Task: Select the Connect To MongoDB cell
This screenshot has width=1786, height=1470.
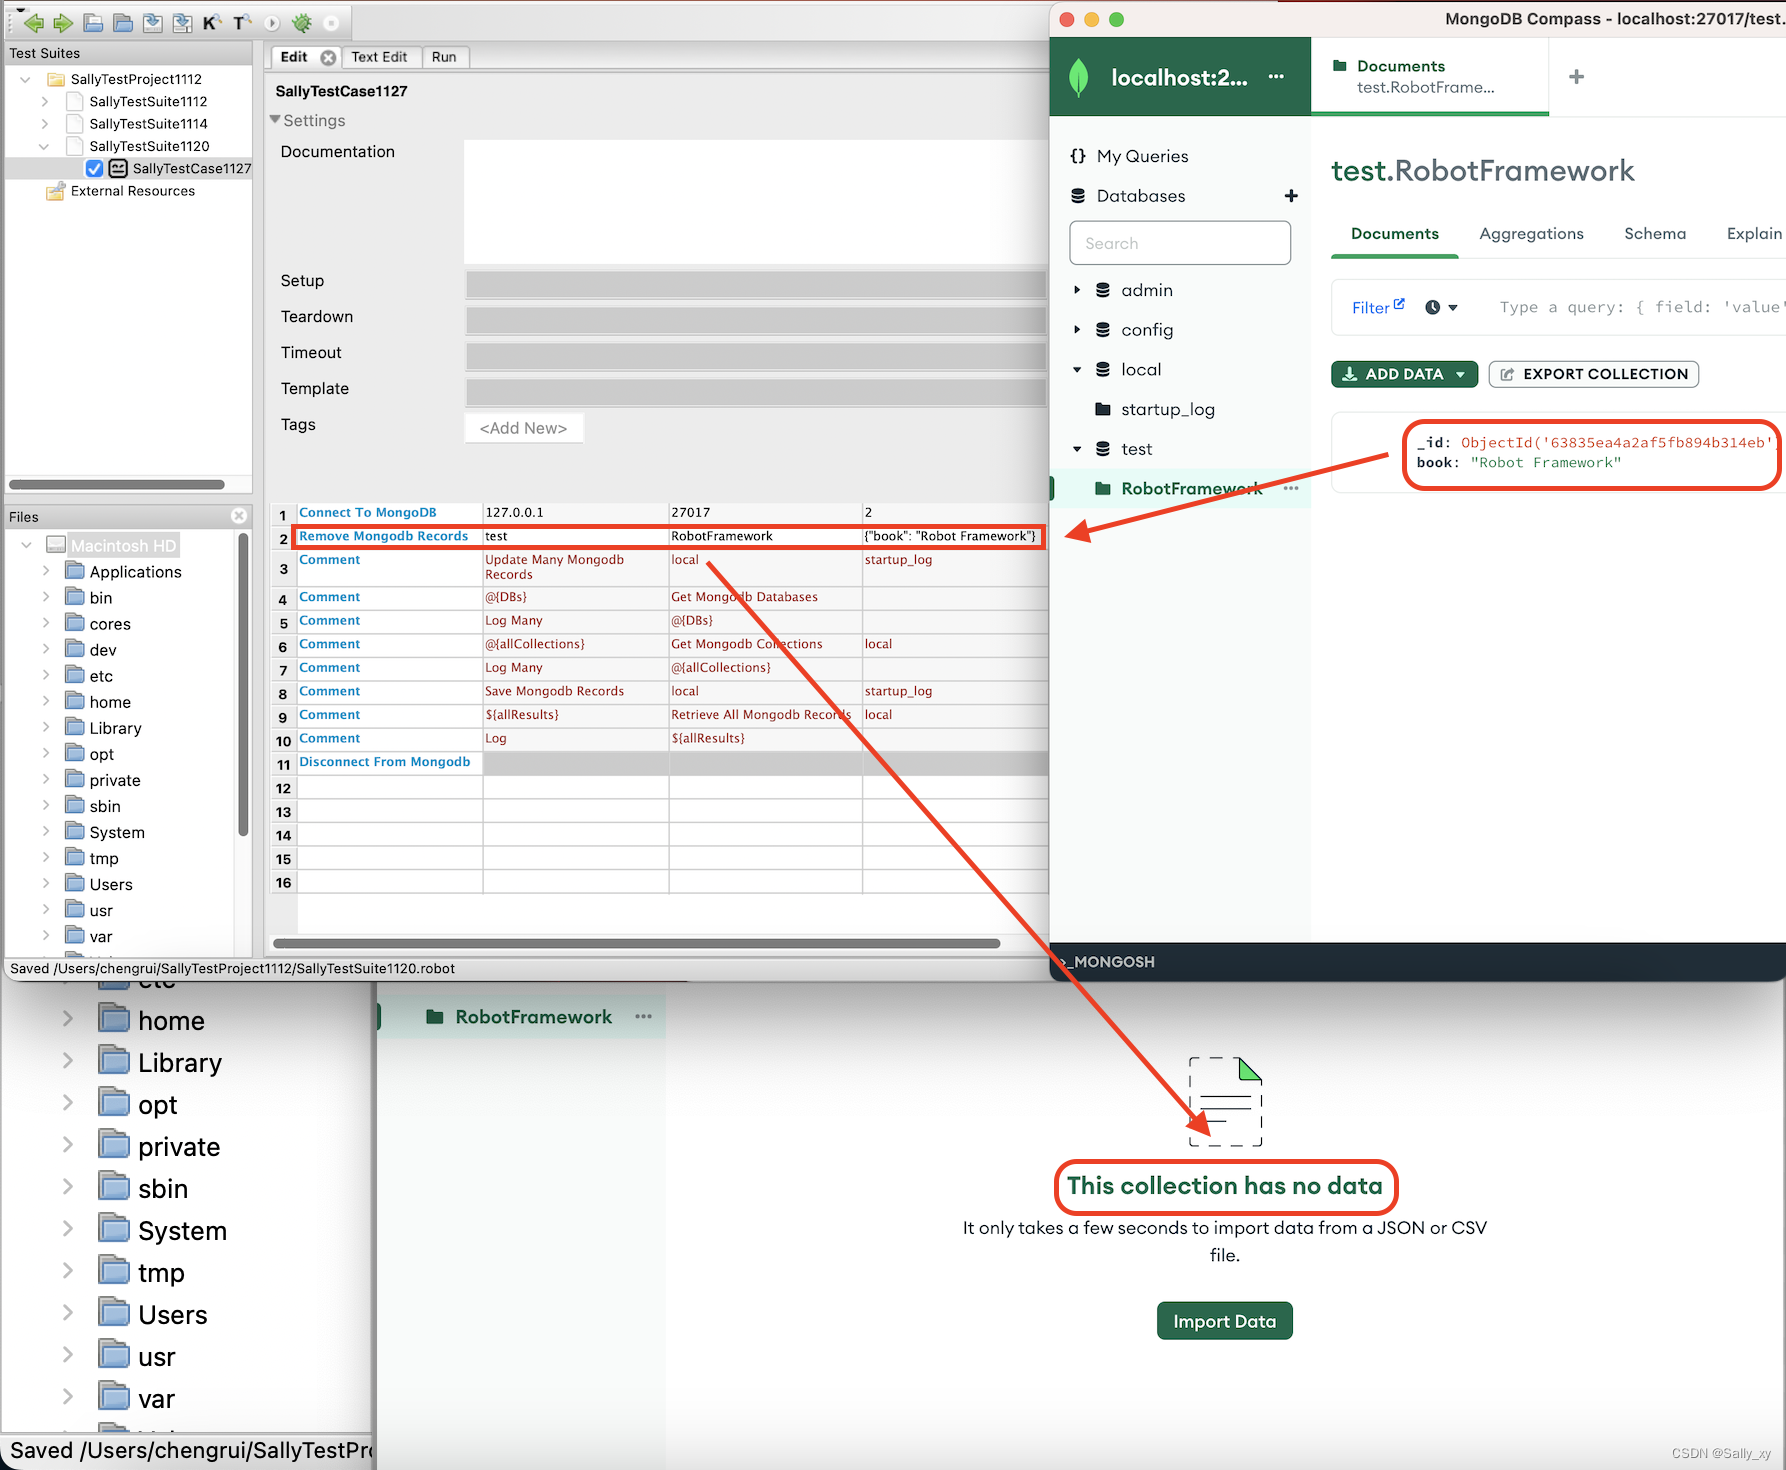Action: 390,513
